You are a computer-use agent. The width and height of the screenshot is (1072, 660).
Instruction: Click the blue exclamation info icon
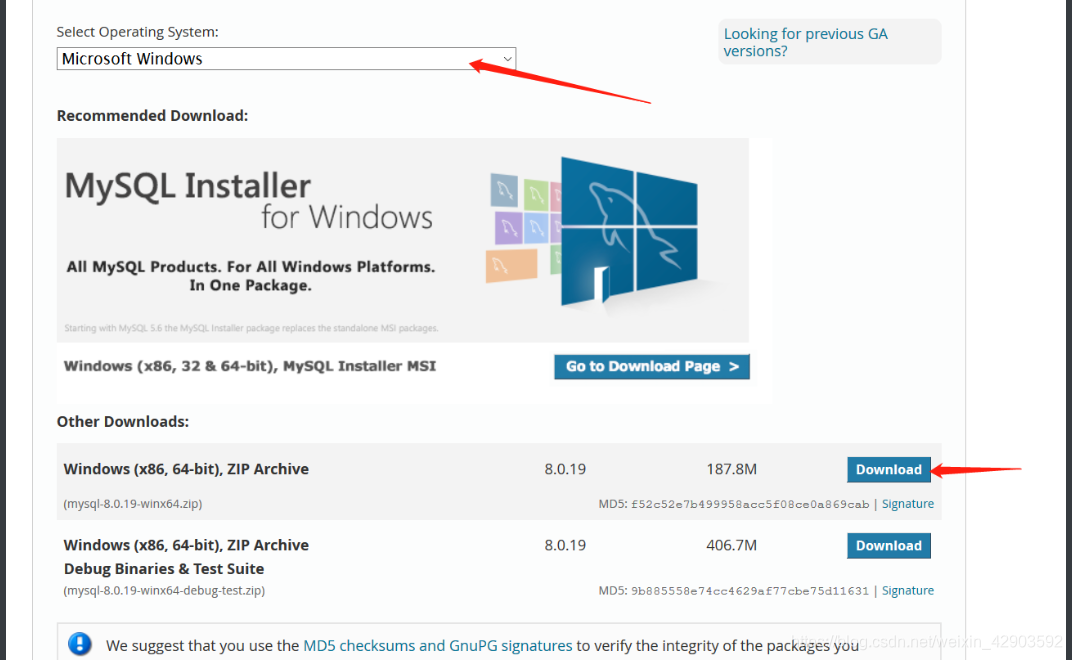80,644
